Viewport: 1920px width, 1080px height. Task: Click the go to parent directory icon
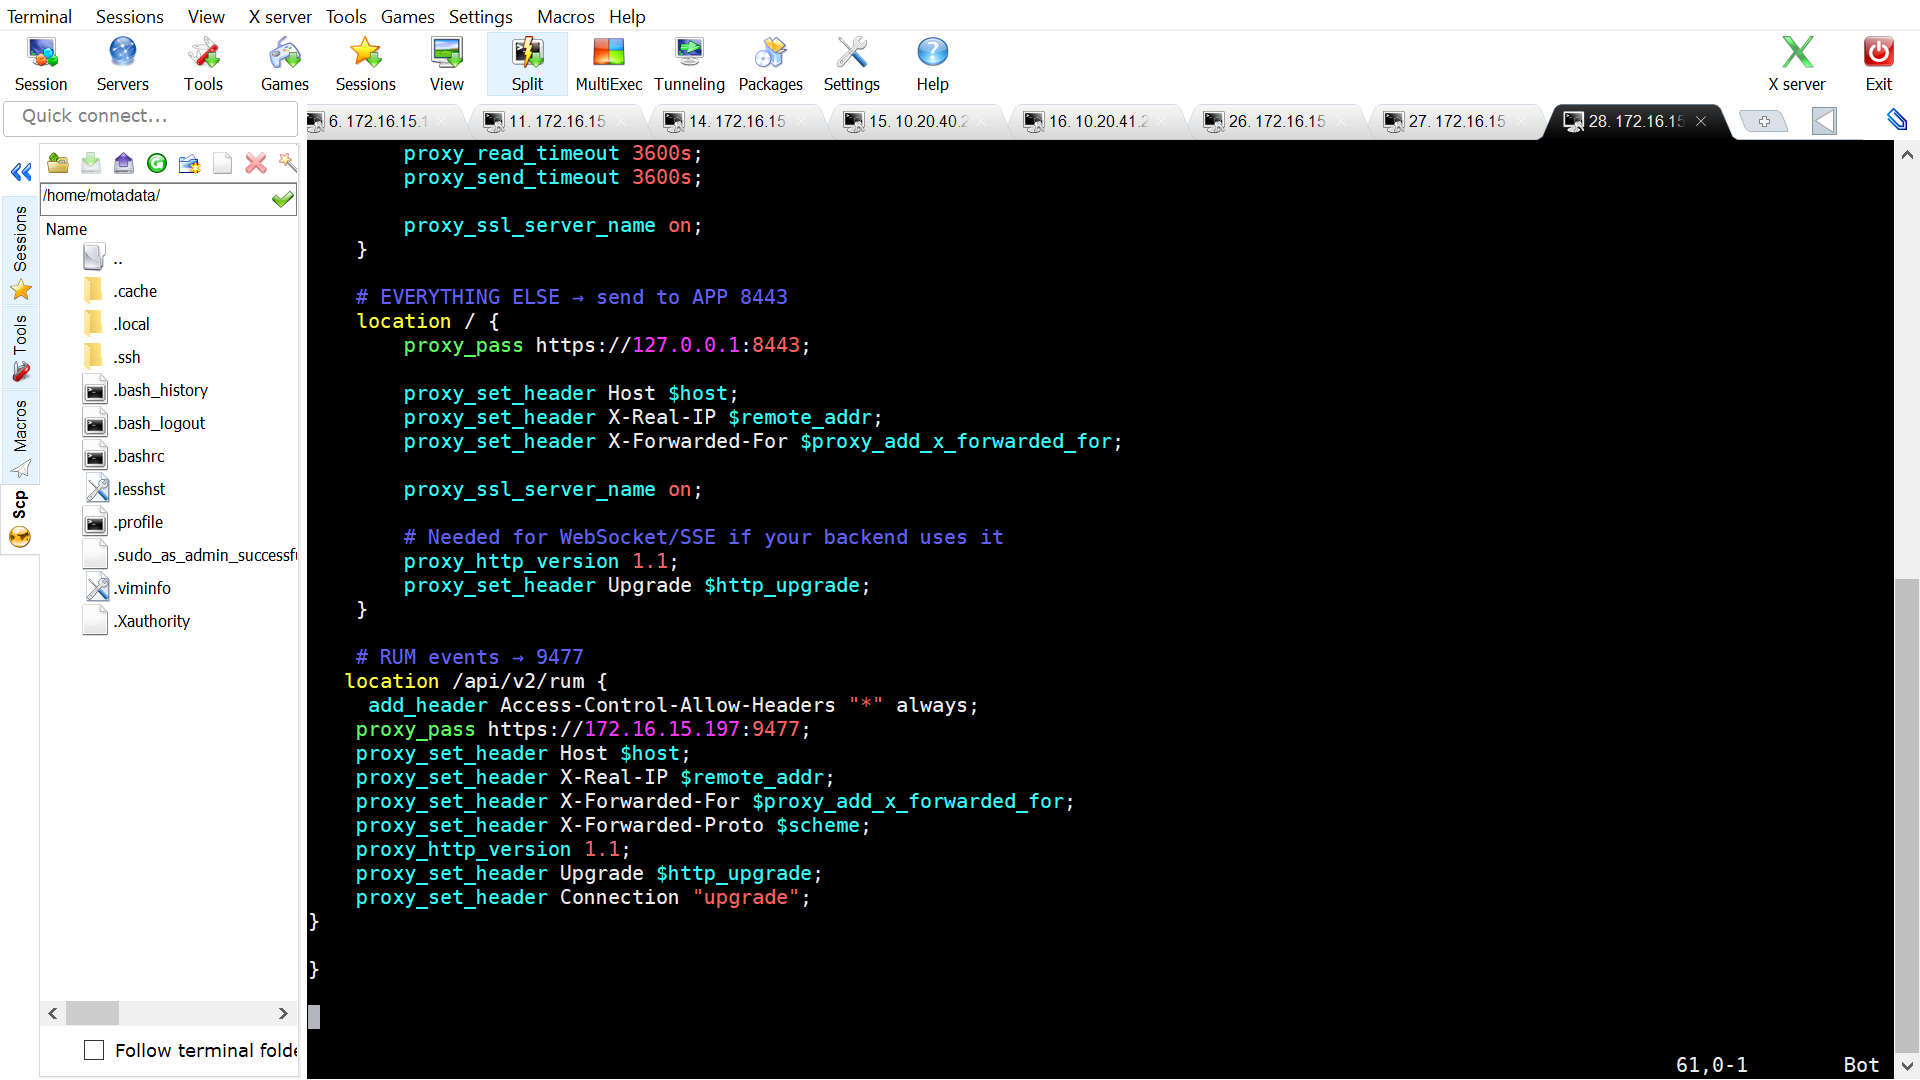click(58, 163)
